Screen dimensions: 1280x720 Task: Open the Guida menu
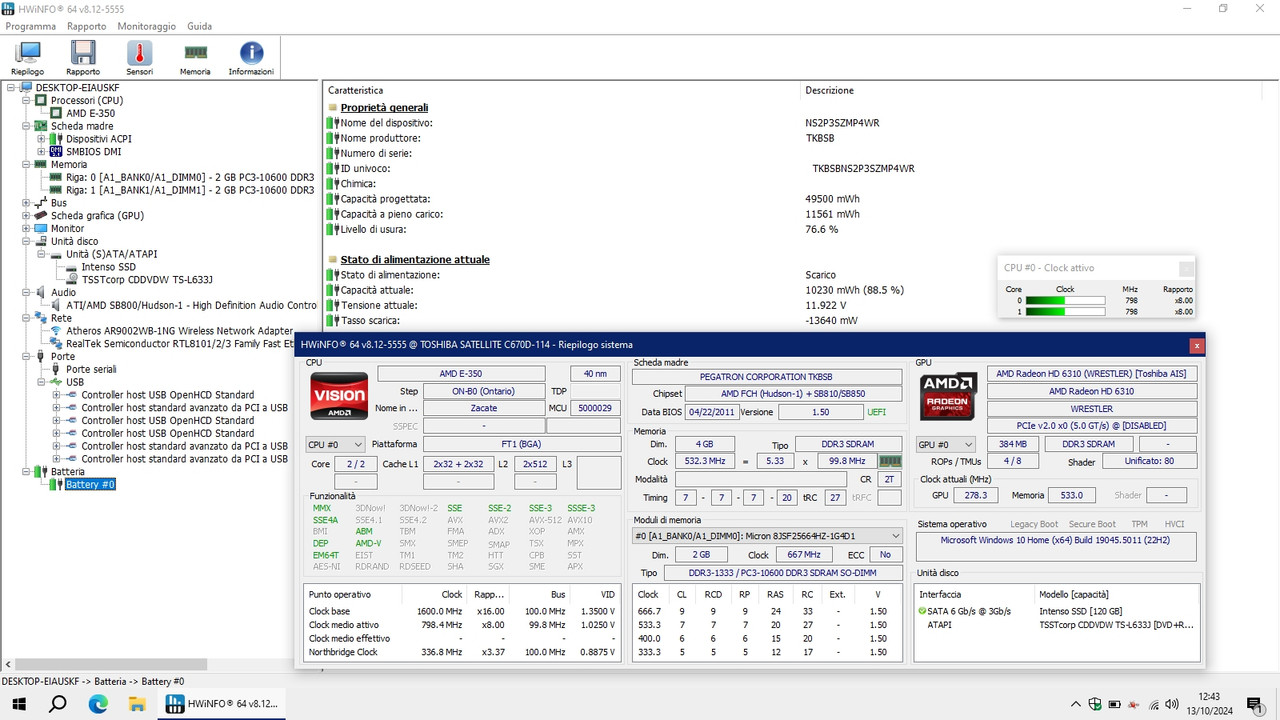pos(199,26)
